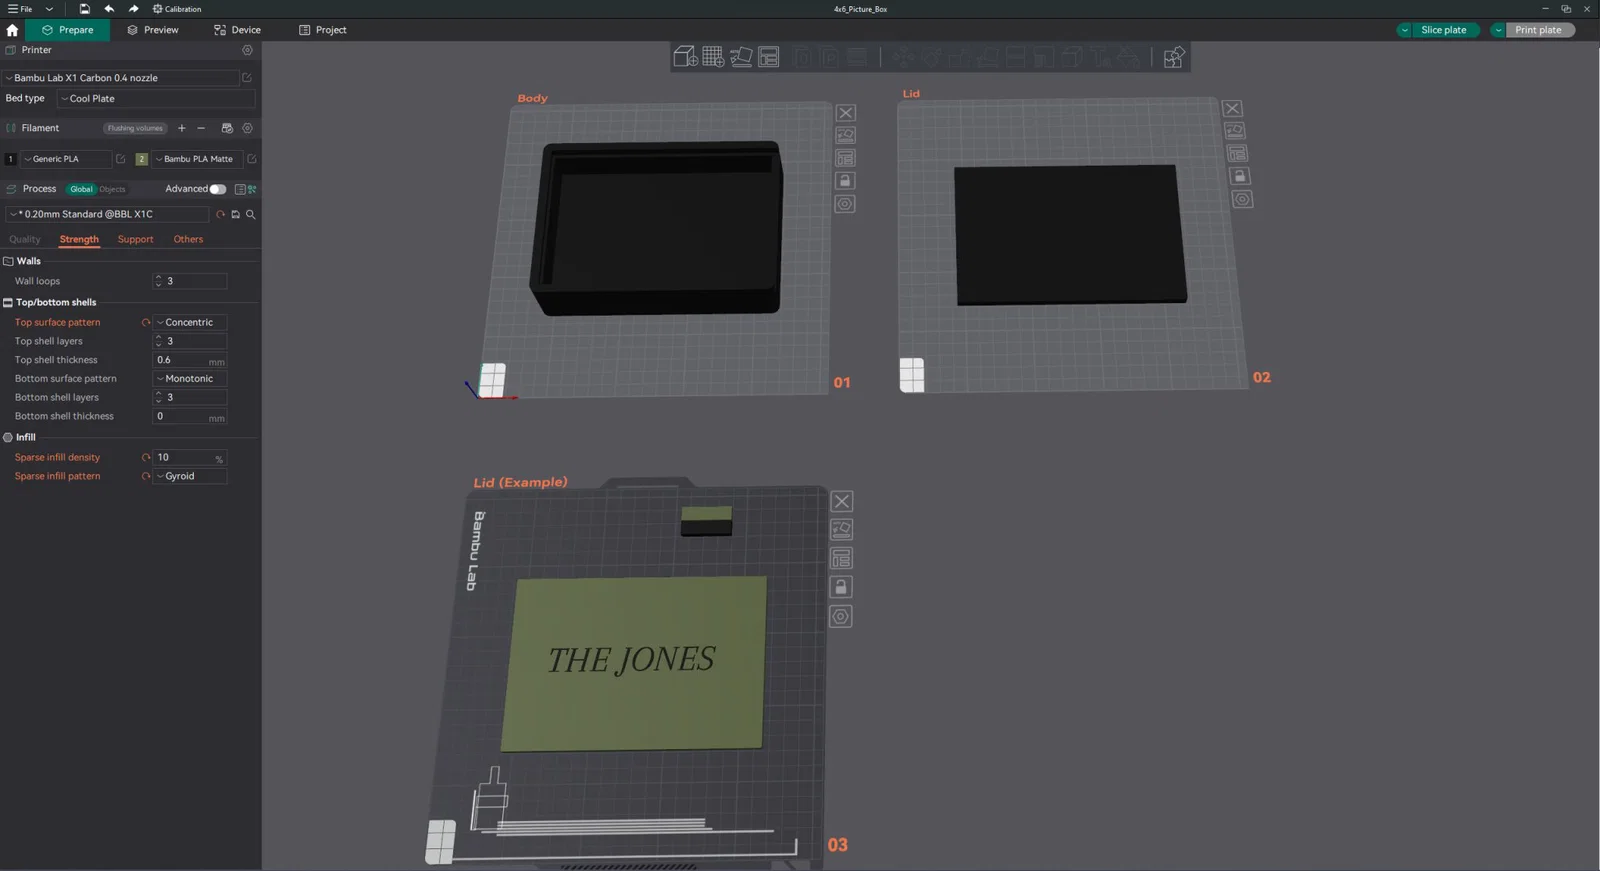Open the File menu
The image size is (1600, 871).
tap(20, 9)
